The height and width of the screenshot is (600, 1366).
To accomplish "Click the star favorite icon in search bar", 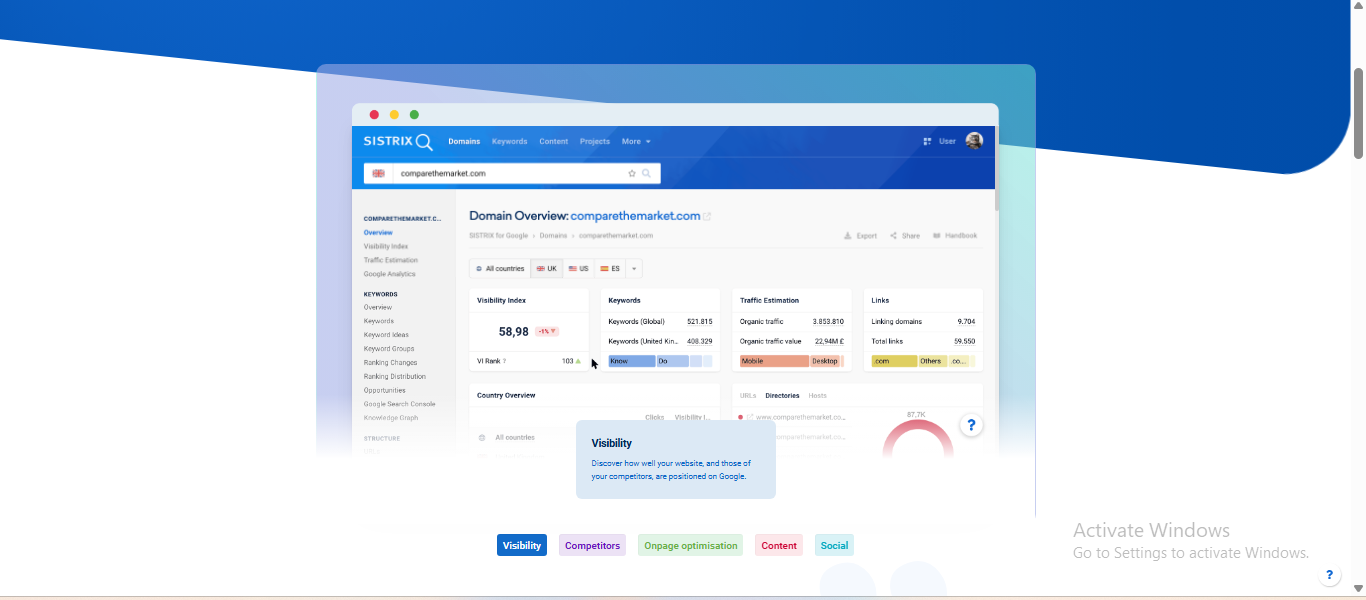I will [x=632, y=173].
